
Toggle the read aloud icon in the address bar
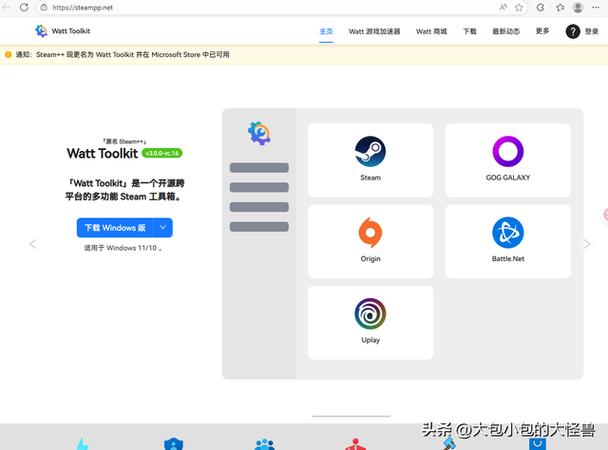click(x=503, y=7)
